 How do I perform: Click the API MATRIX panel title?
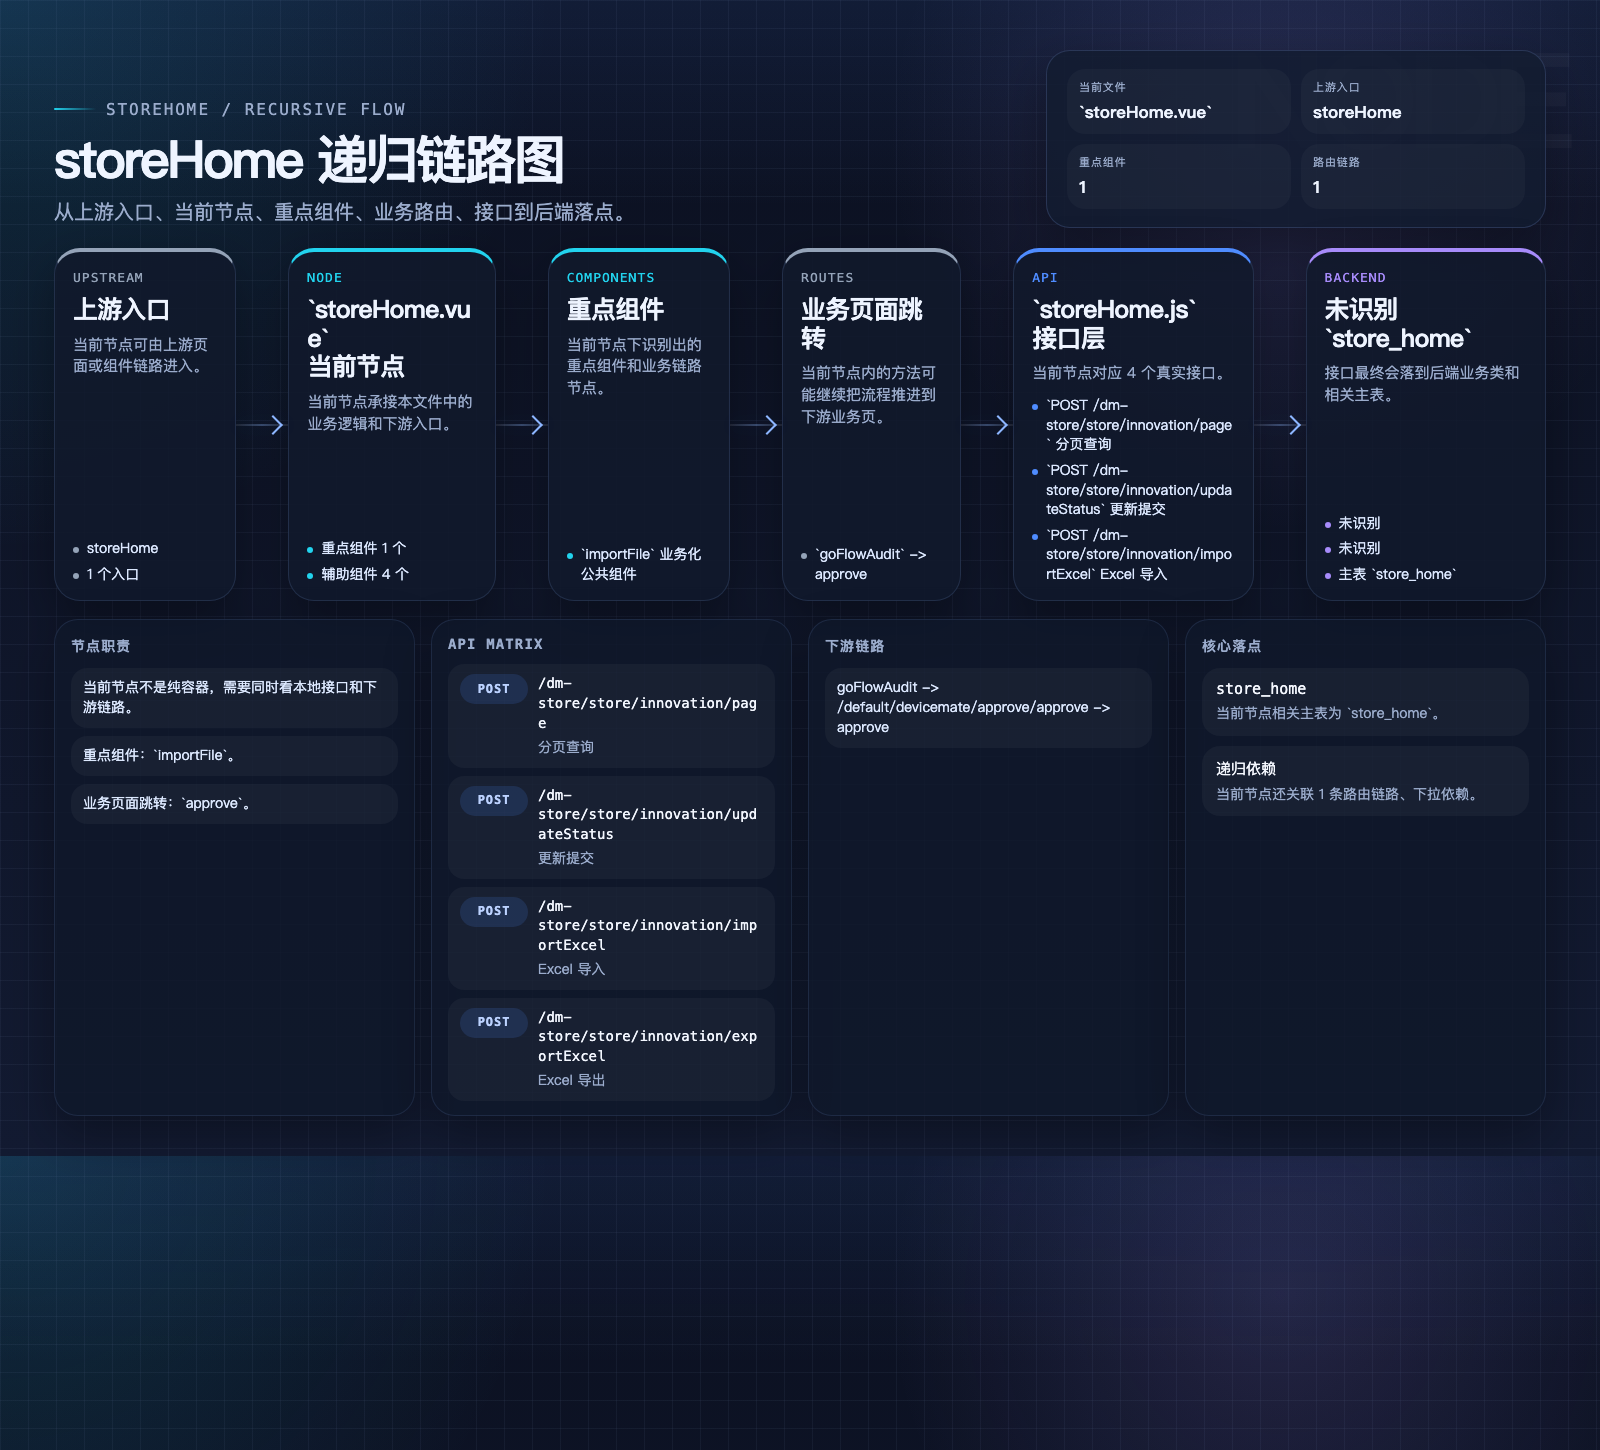[x=495, y=644]
